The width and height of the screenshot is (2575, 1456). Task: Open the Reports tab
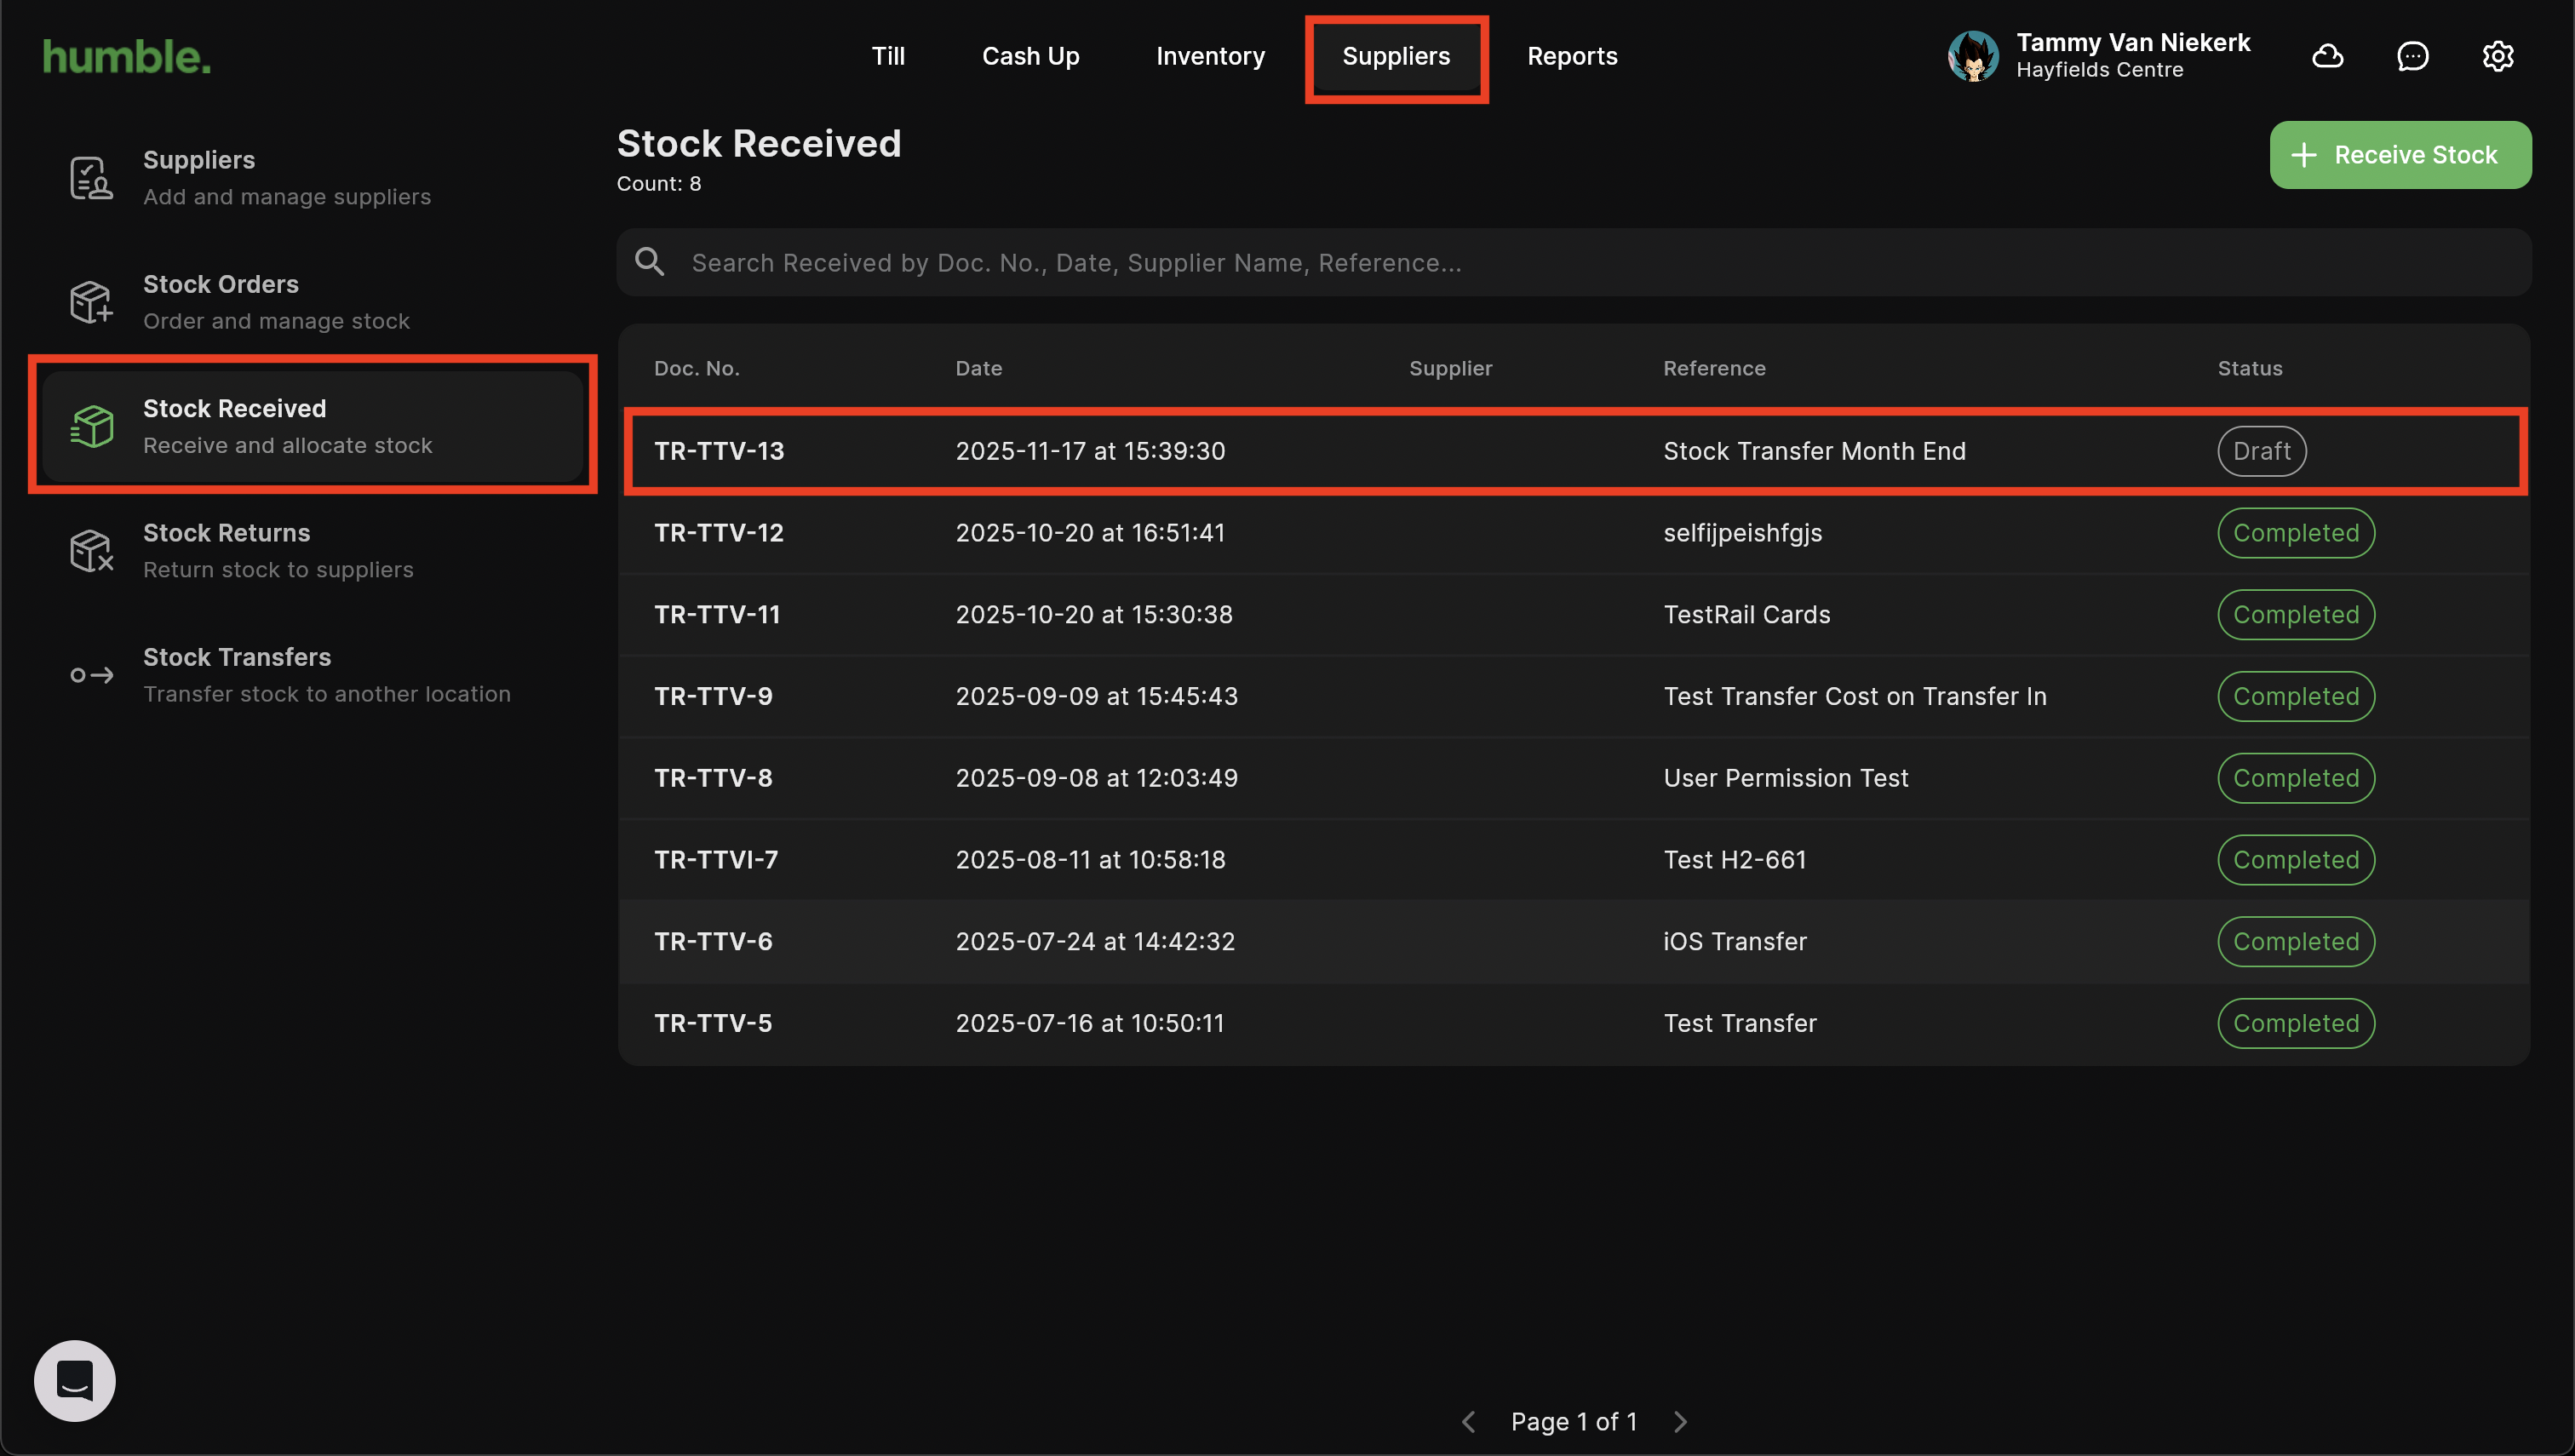[x=1572, y=56]
